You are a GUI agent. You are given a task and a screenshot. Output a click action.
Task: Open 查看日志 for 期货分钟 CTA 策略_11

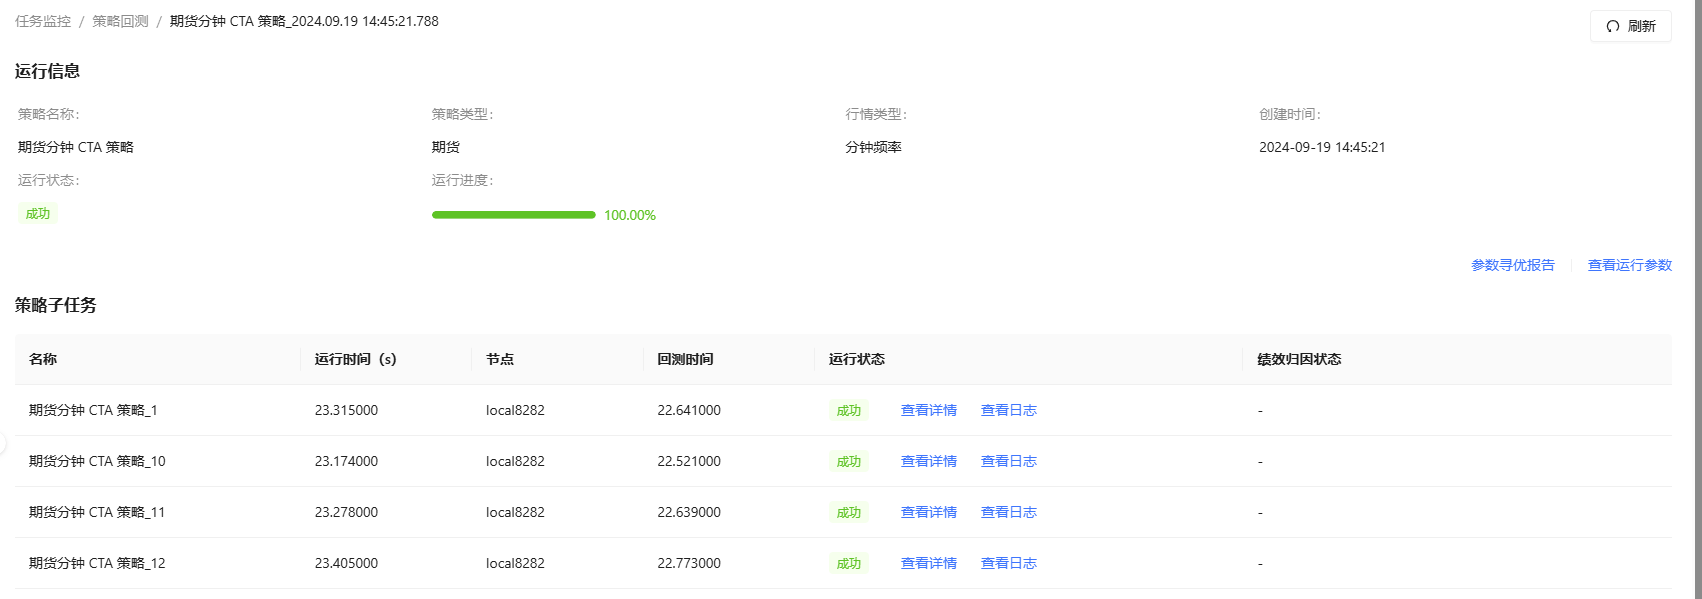tap(1008, 512)
